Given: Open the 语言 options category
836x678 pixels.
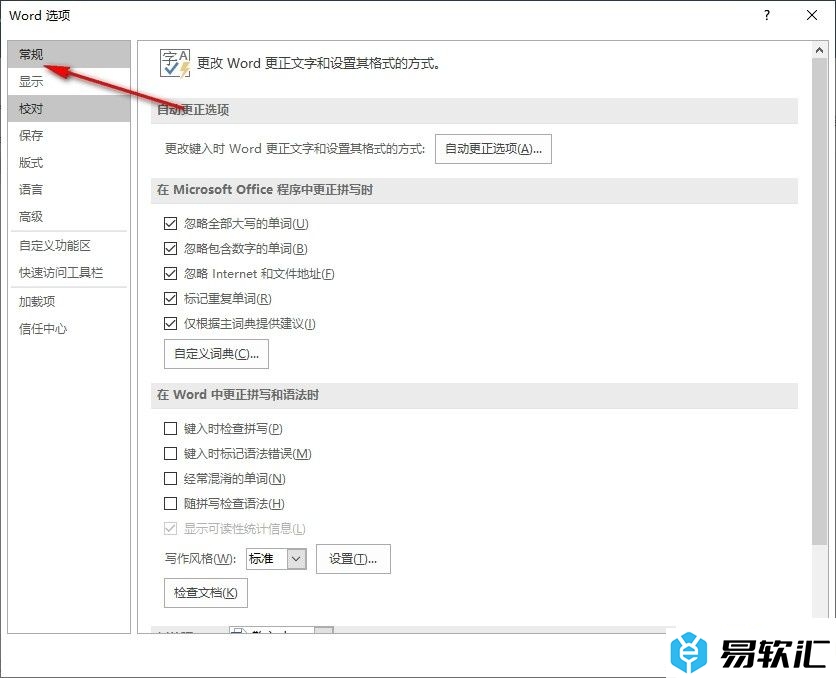Looking at the screenshot, I should (69, 189).
